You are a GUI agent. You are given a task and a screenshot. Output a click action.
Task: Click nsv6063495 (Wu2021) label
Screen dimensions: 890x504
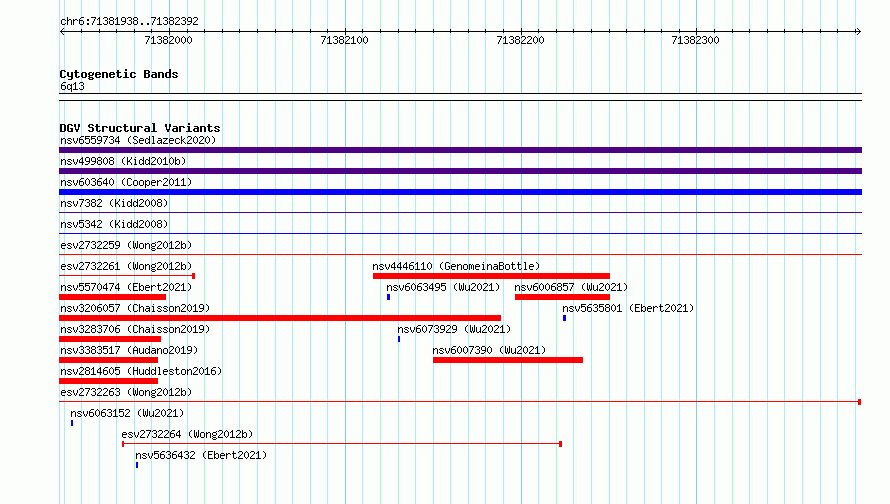443,287
